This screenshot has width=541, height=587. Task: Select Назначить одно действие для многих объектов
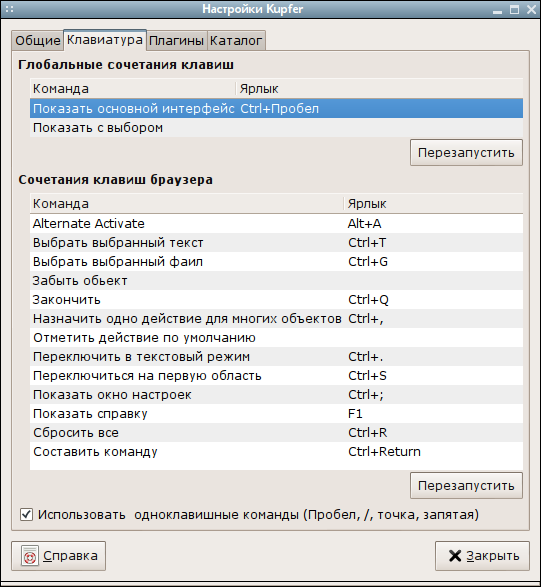coord(276,319)
